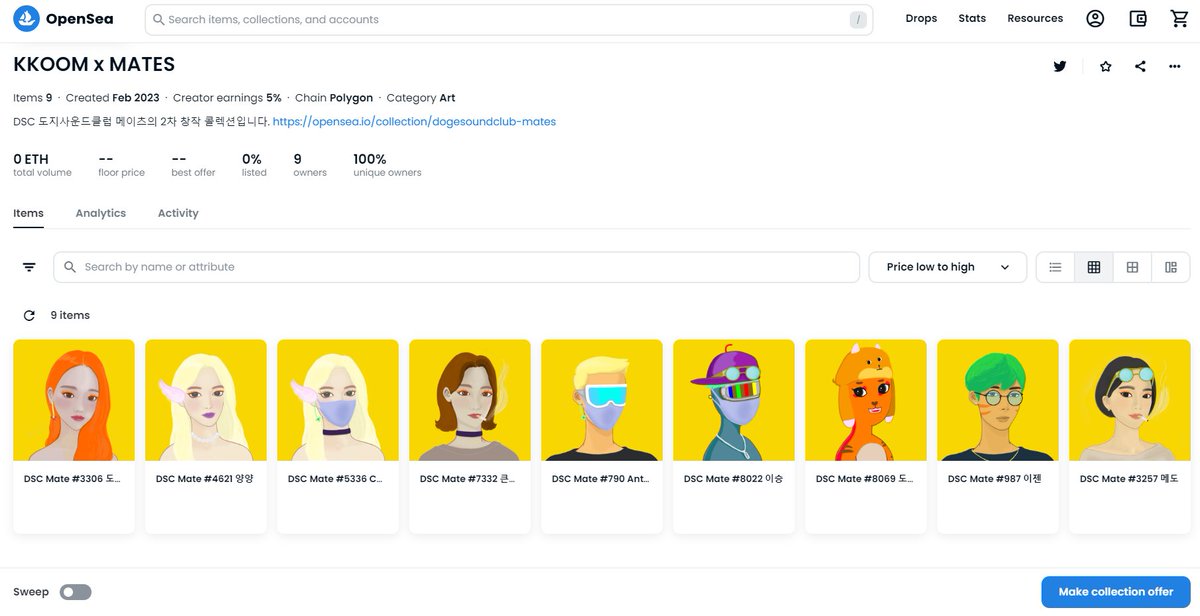Click the 9 owners stat
The image size is (1200, 616).
[x=310, y=165]
